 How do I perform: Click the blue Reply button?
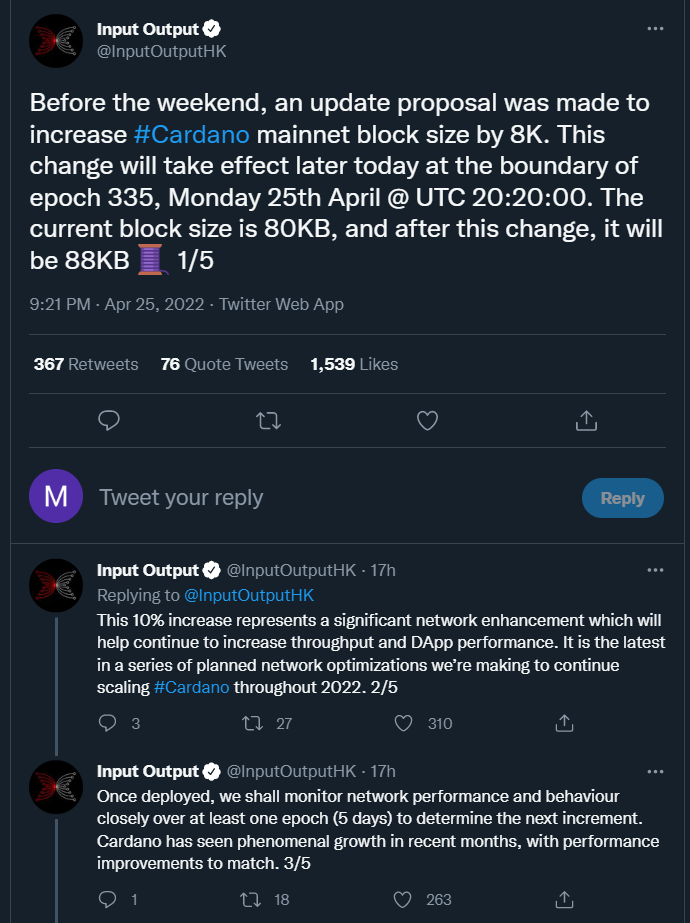click(x=622, y=498)
